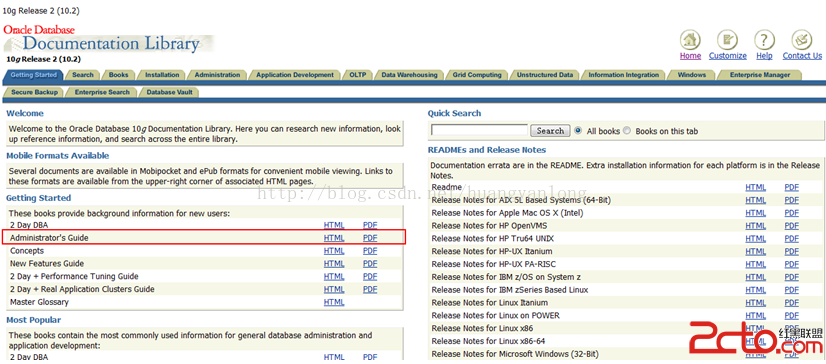The width and height of the screenshot is (826, 364).
Task: Select the Getting Started tab
Action: tap(34, 75)
